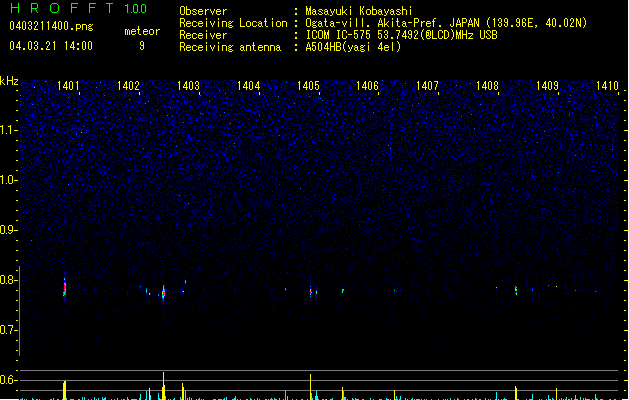The width and height of the screenshot is (629, 400).
Task: Click the HROFFT program title
Action: (x=62, y=8)
